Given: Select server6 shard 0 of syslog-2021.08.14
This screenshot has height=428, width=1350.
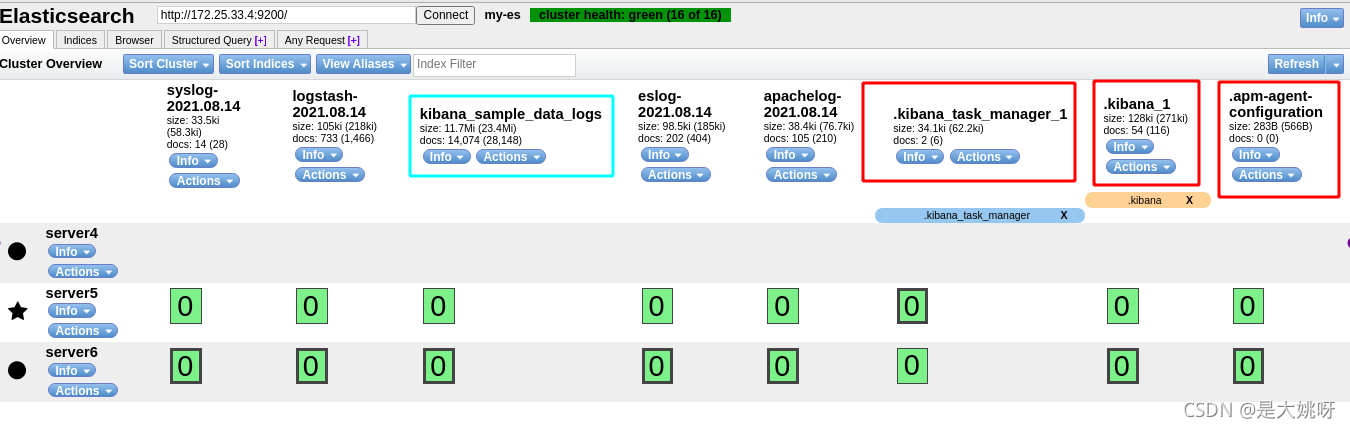Looking at the screenshot, I should [x=186, y=366].
